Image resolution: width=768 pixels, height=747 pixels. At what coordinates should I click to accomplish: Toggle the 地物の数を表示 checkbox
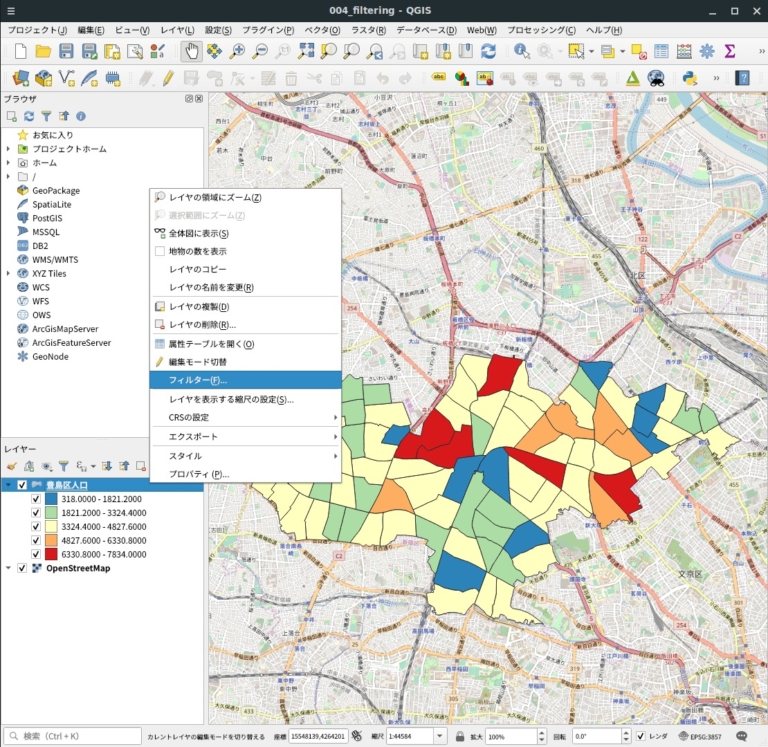pos(159,251)
